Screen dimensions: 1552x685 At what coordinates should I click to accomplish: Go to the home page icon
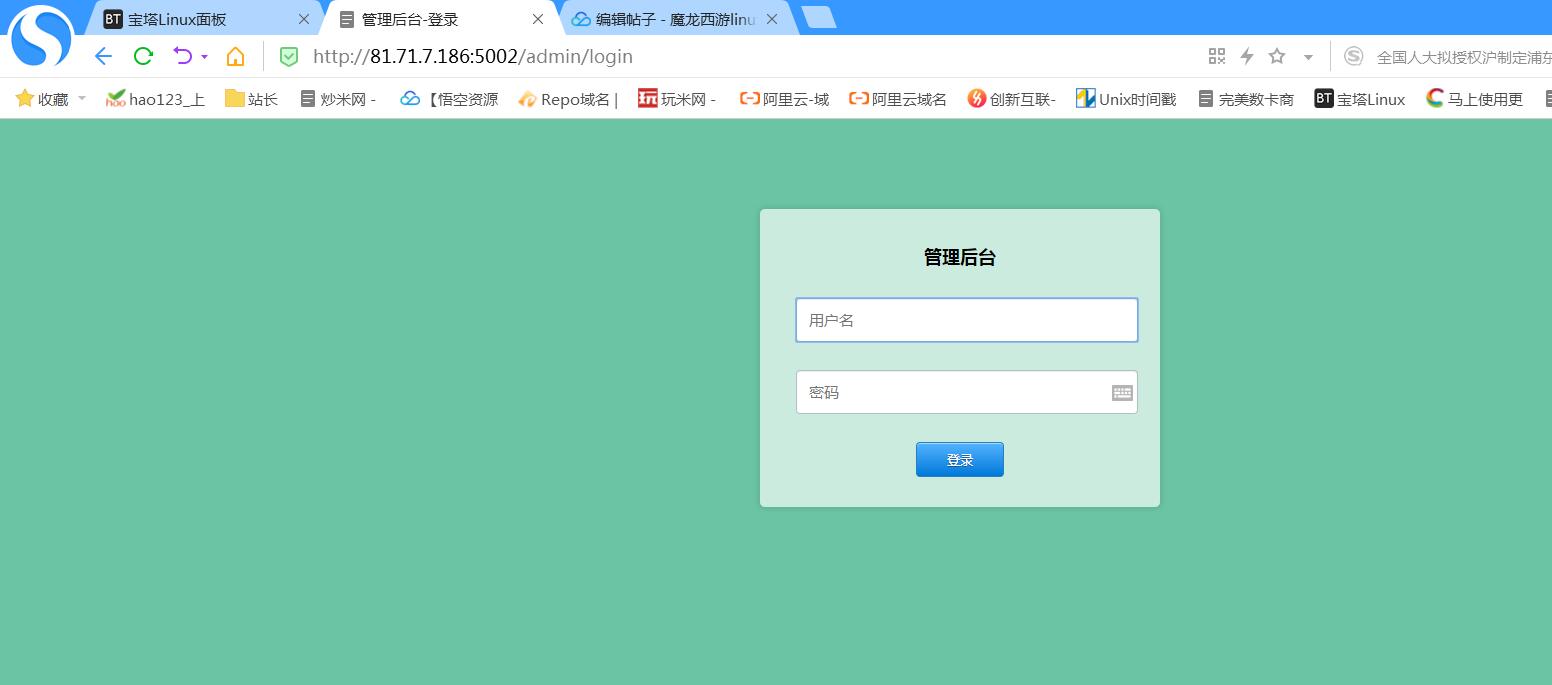pyautogui.click(x=235, y=56)
